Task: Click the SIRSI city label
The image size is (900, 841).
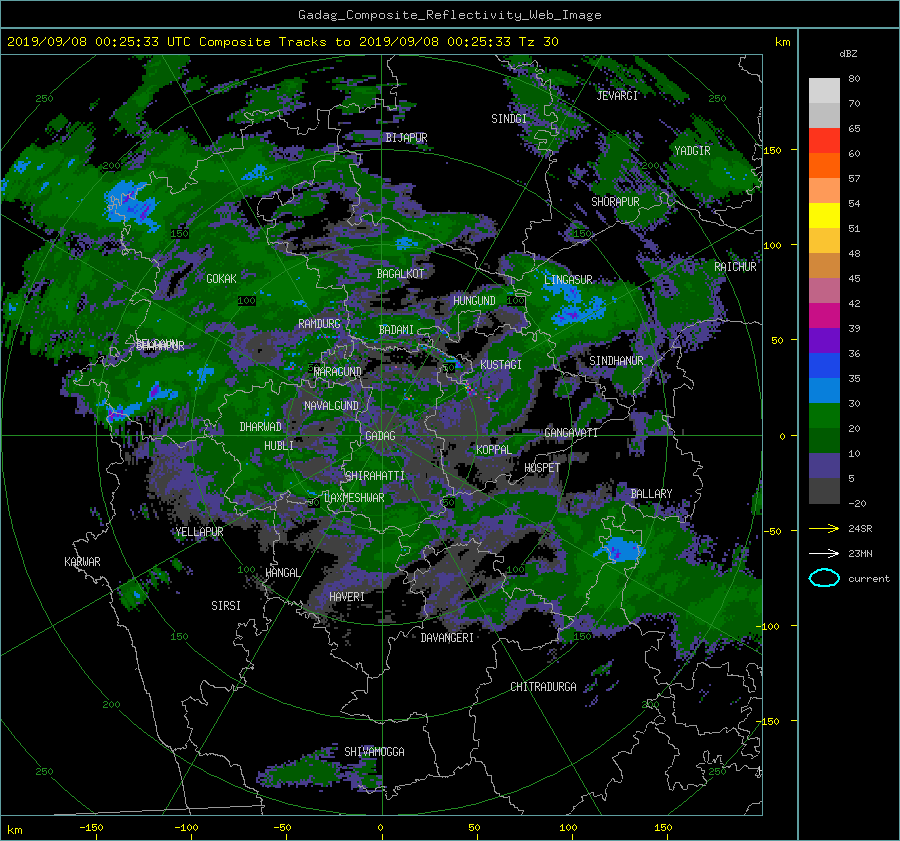Action: point(226,606)
